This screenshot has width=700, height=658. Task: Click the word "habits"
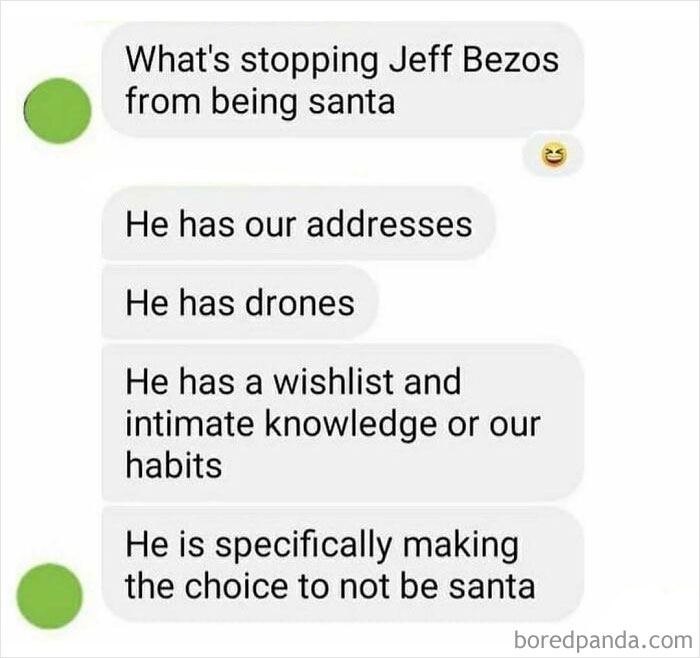click(x=174, y=465)
